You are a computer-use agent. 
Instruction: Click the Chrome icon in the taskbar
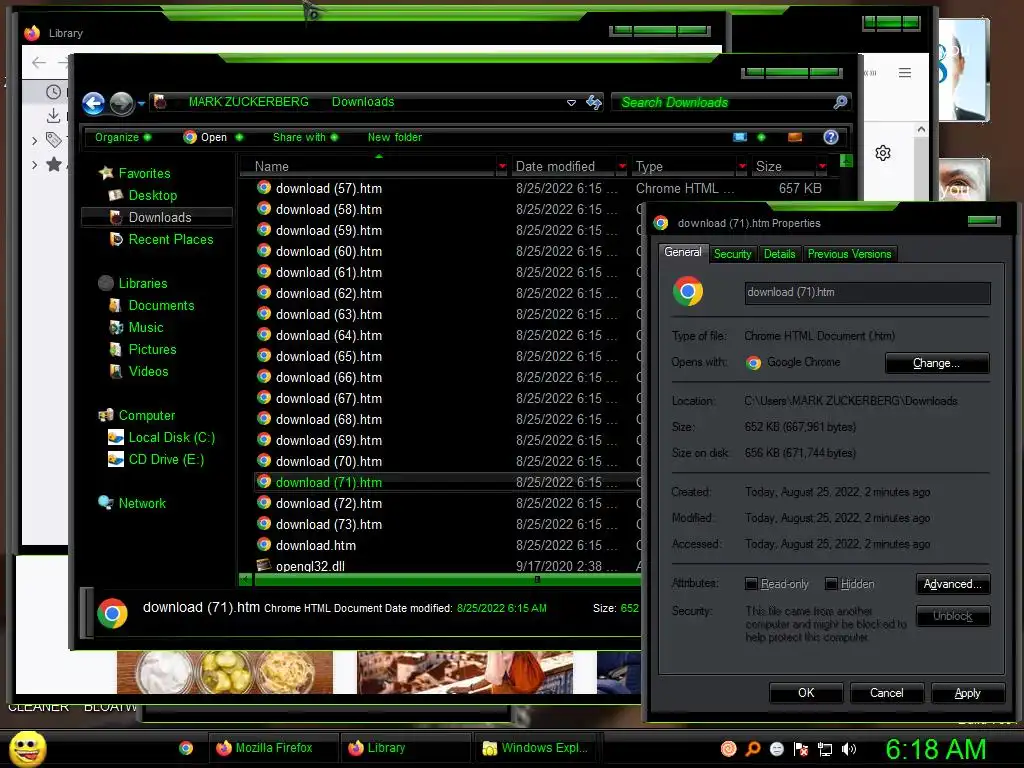pos(186,748)
